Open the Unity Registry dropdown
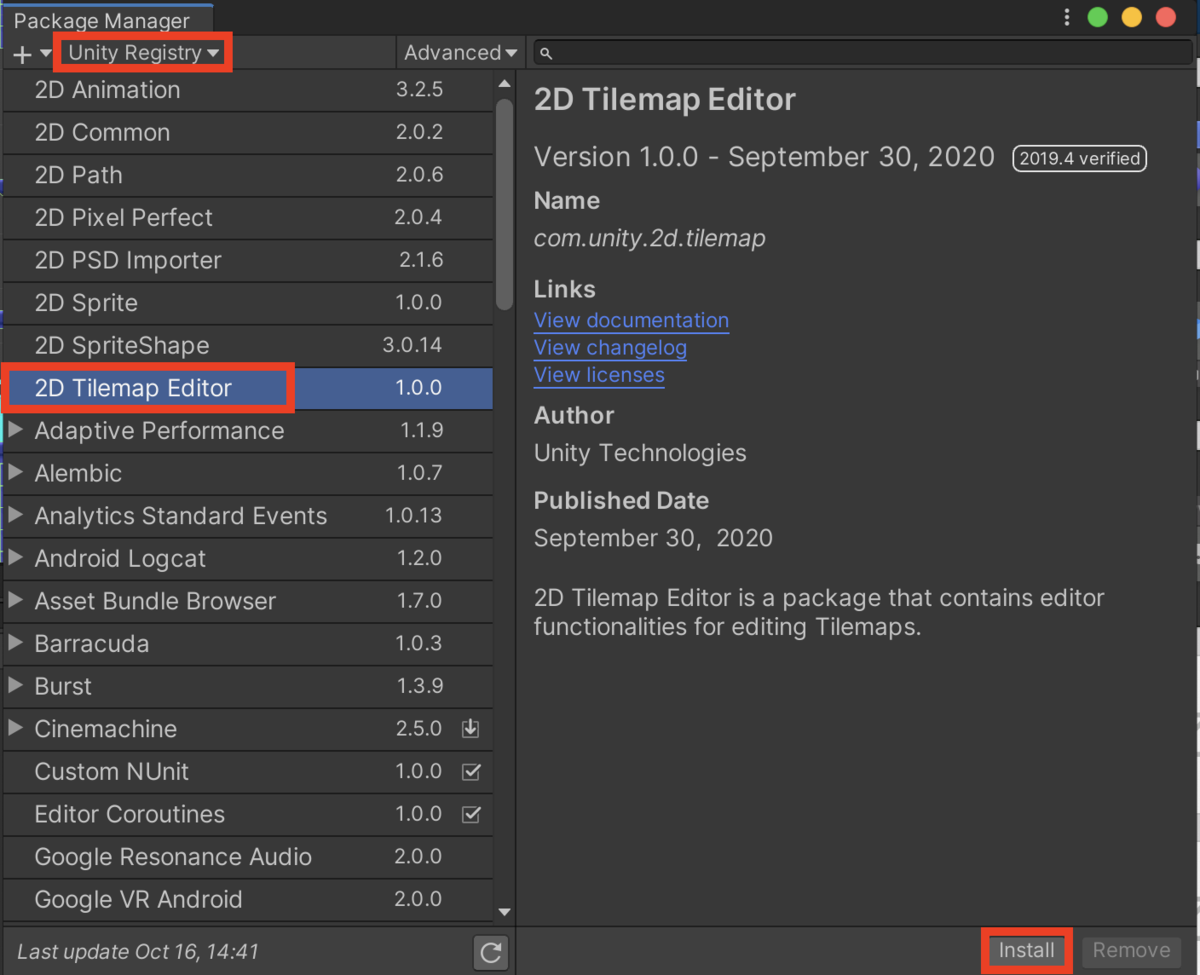Image resolution: width=1200 pixels, height=975 pixels. coord(144,53)
